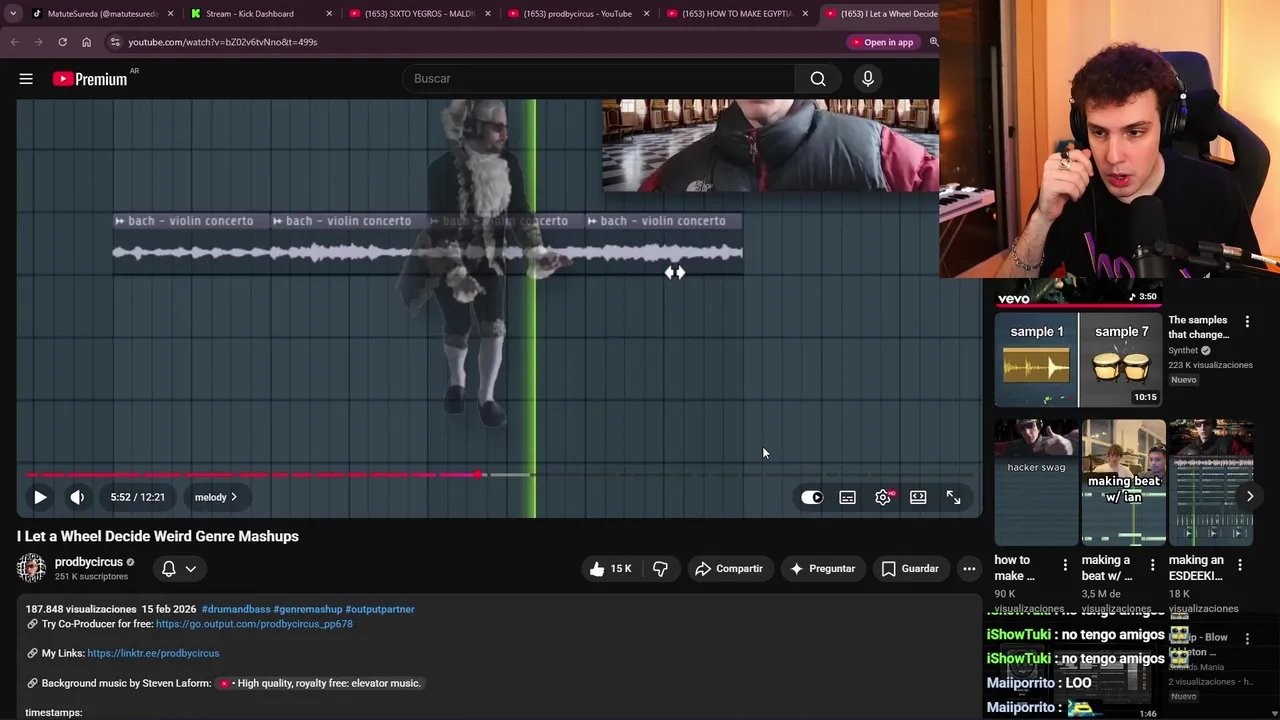Image resolution: width=1280 pixels, height=720 pixels.
Task: Open the 'making beat w/ ian' short
Action: [x=1124, y=482]
